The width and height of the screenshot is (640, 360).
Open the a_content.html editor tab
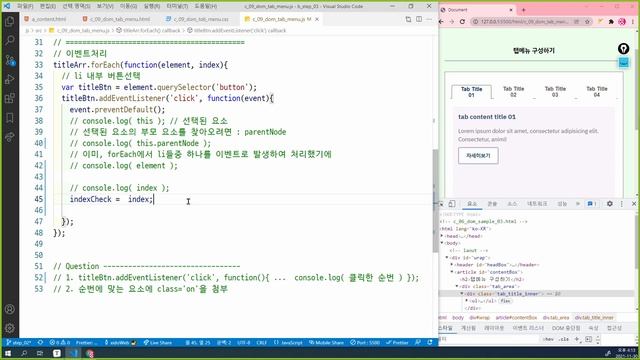tap(45, 19)
